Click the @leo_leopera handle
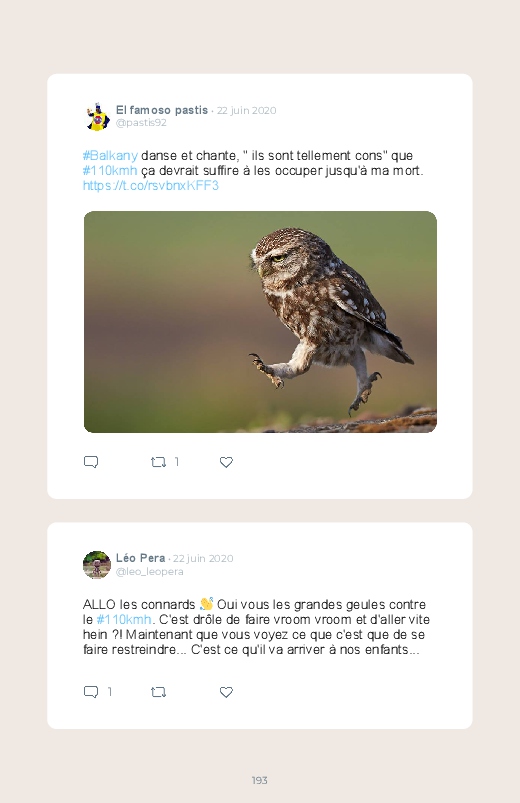The image size is (520, 803). point(150,572)
